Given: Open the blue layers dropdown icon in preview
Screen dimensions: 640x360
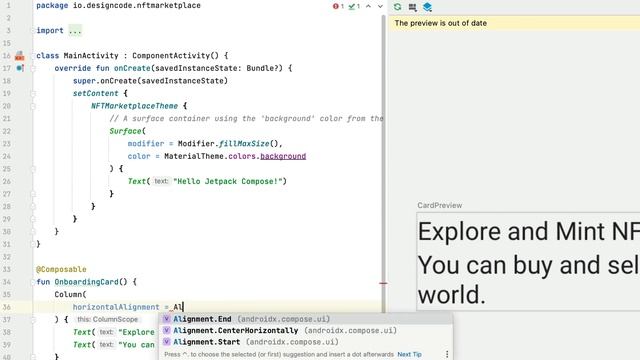Looking at the screenshot, I should click(x=427, y=7).
